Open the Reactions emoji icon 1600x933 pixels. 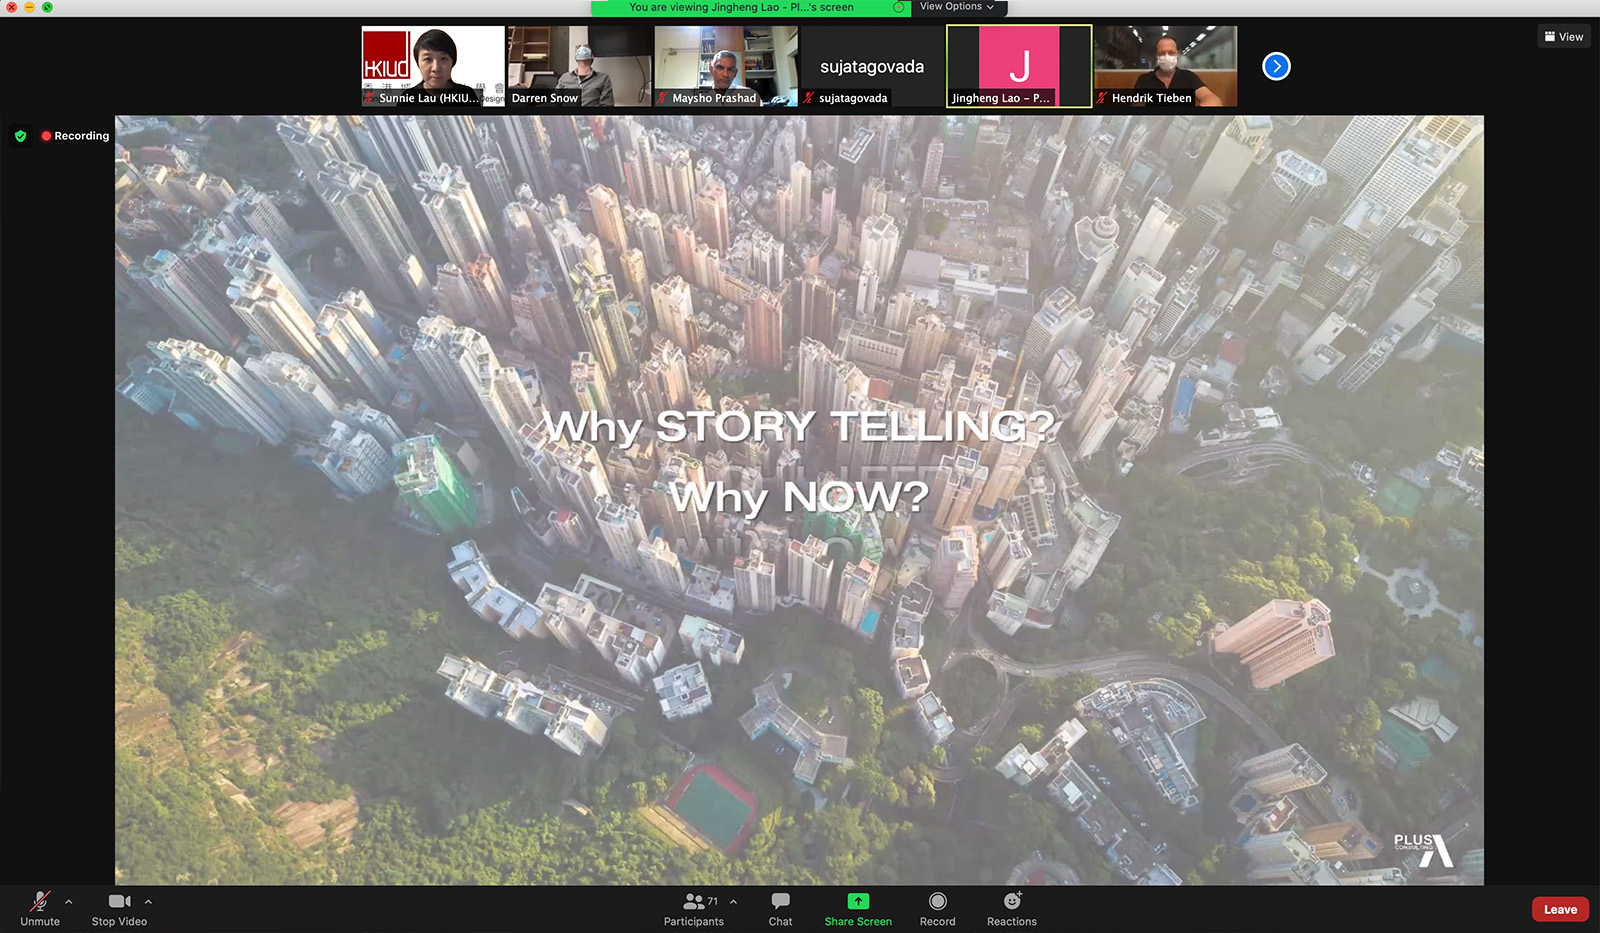coord(1012,902)
